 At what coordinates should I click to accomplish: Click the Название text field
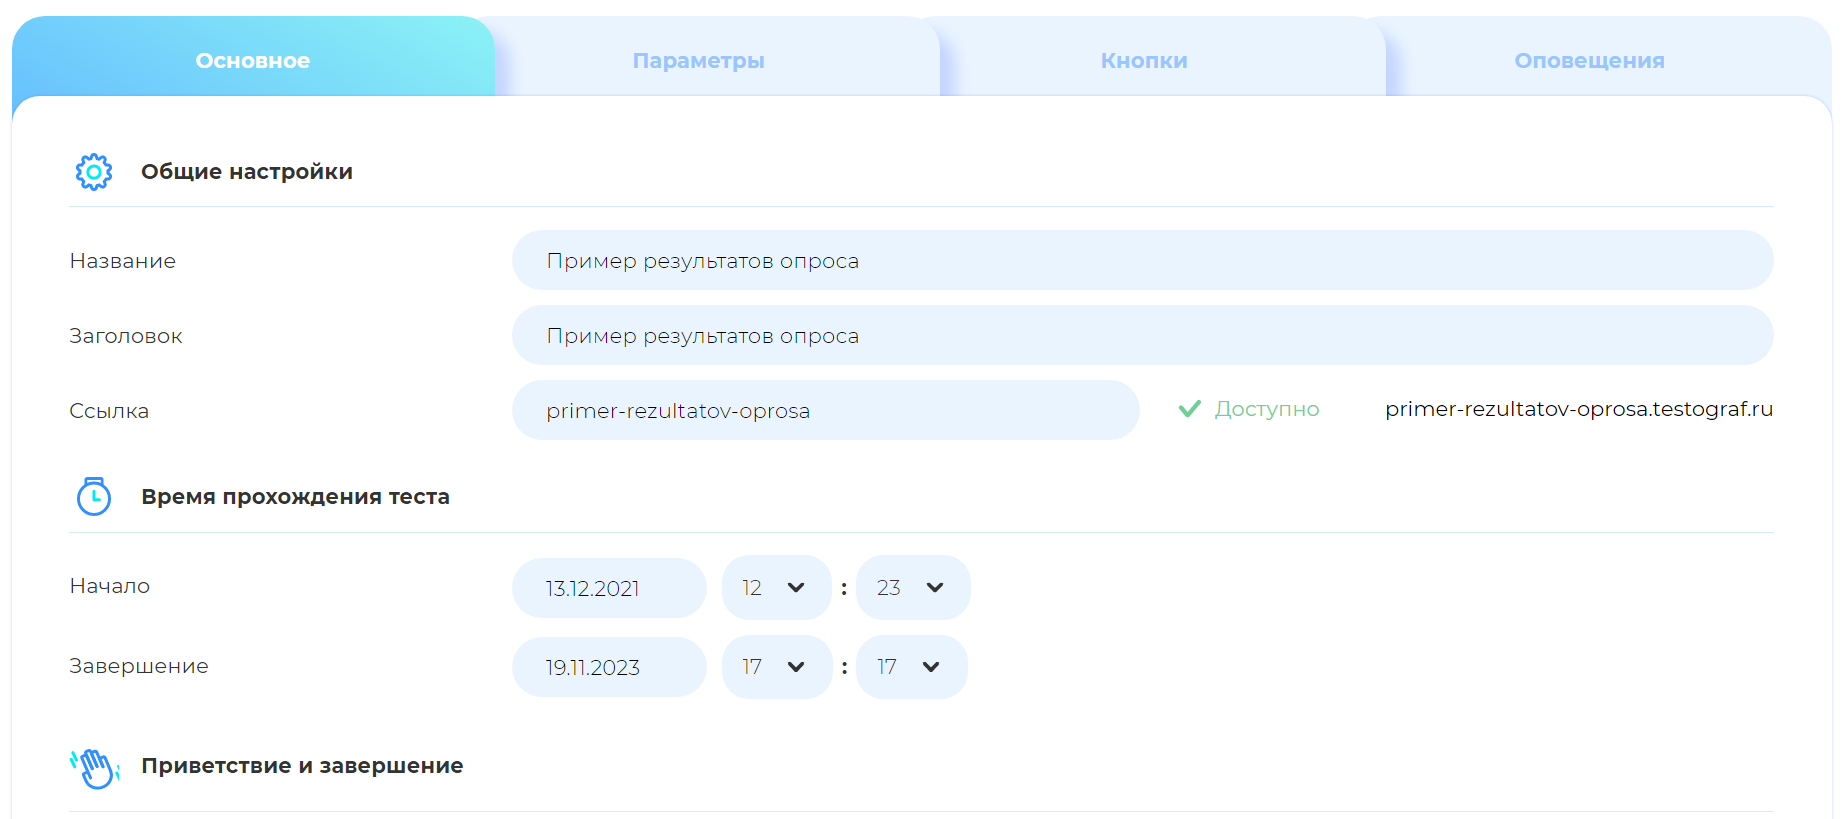coord(1142,261)
